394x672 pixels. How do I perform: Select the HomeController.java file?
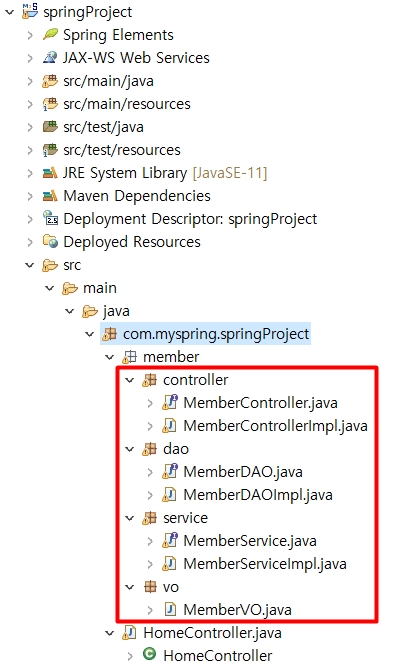(212, 633)
